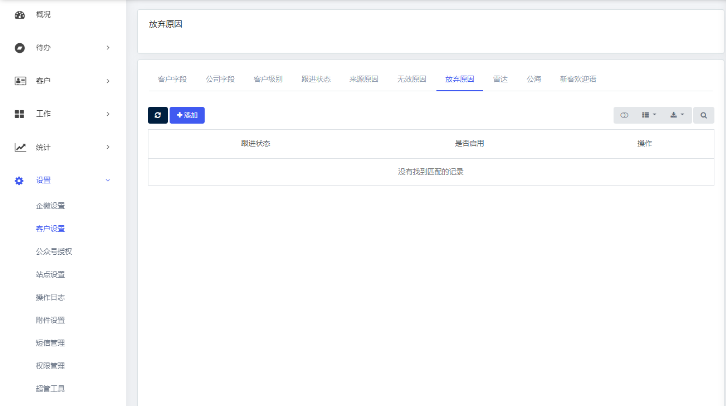Viewport: 726px width, 406px height.
Task: Open the columns list dropdown
Action: click(649, 116)
